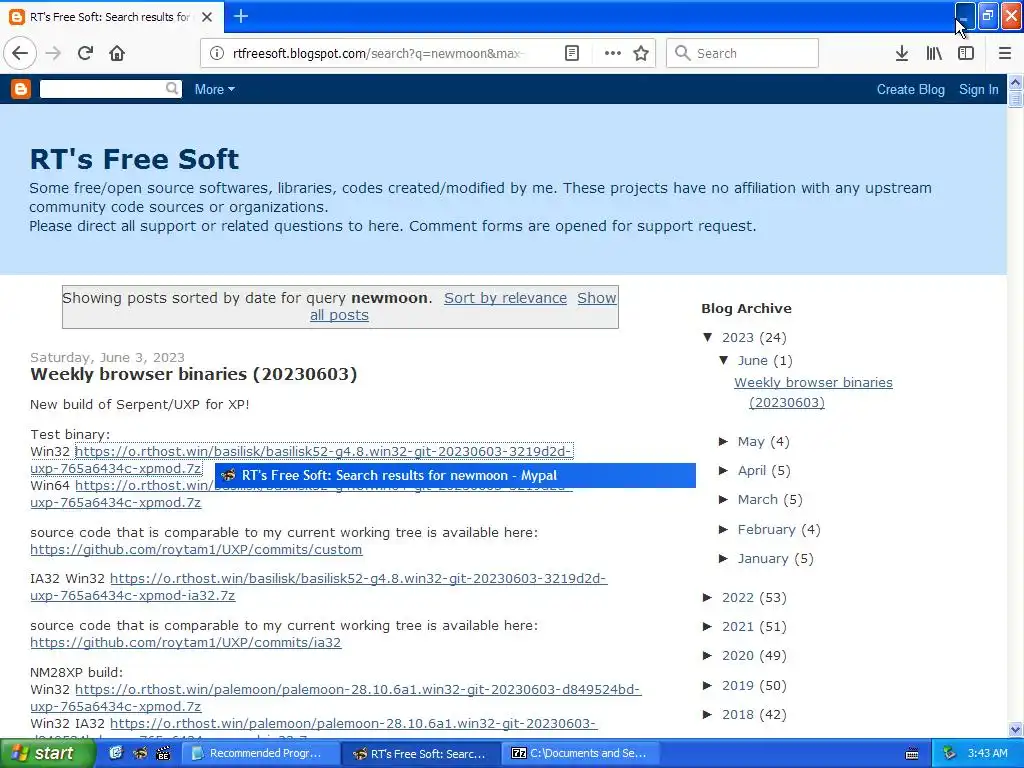Launch the media player quick launch icon

(163, 753)
